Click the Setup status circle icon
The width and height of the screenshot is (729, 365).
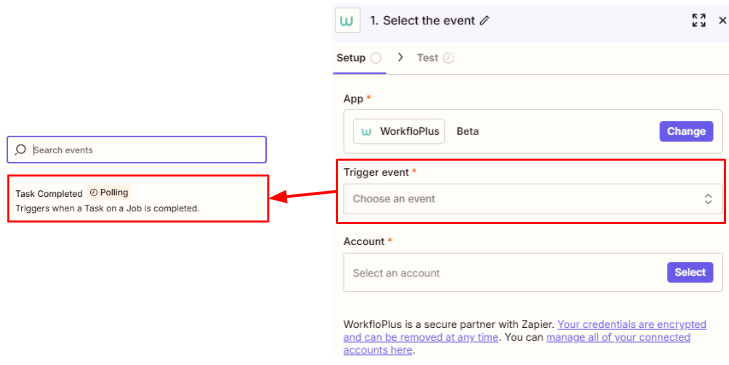tap(376, 58)
